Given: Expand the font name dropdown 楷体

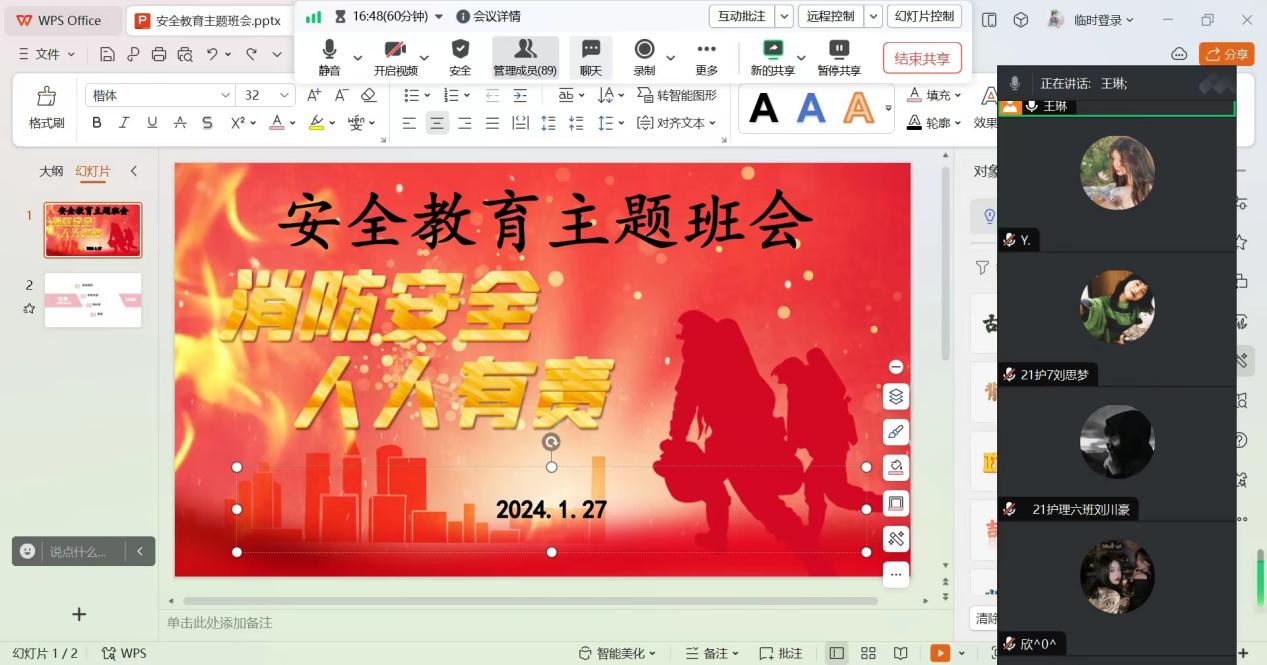Looking at the screenshot, I should click(225, 95).
